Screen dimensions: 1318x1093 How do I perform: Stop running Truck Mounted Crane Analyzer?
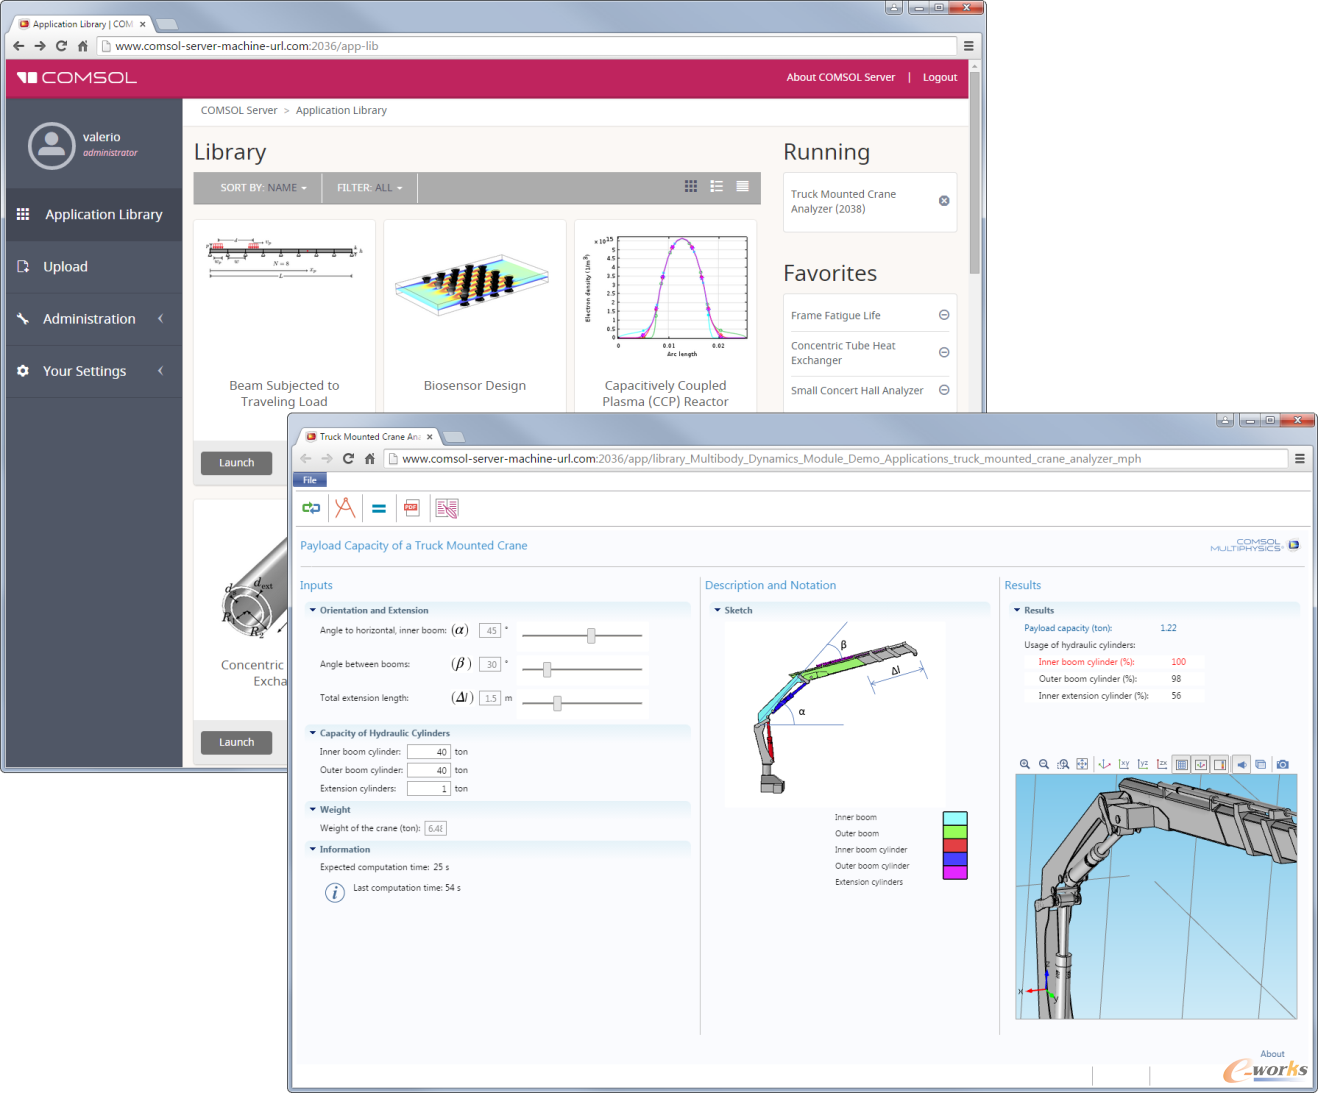point(944,201)
